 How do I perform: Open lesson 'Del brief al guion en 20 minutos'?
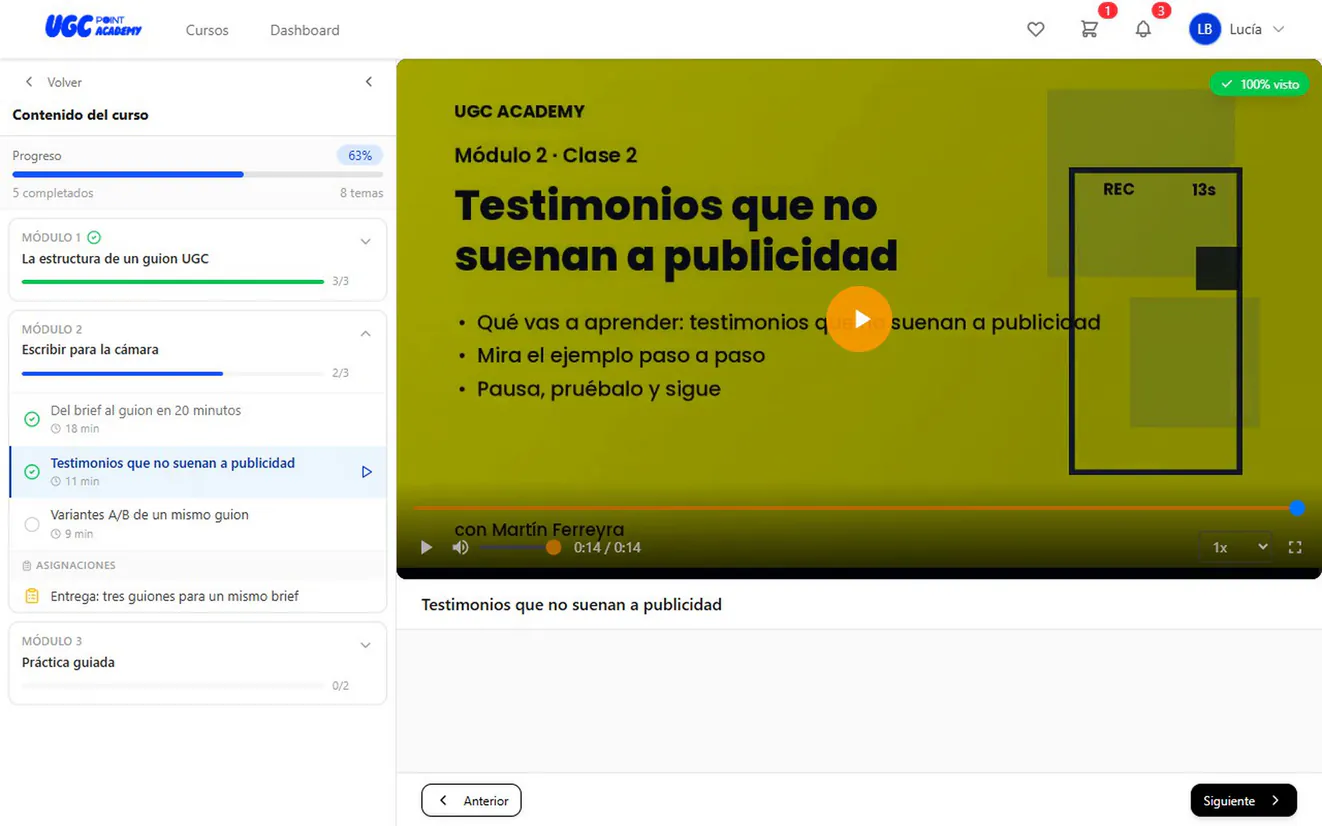(198, 419)
